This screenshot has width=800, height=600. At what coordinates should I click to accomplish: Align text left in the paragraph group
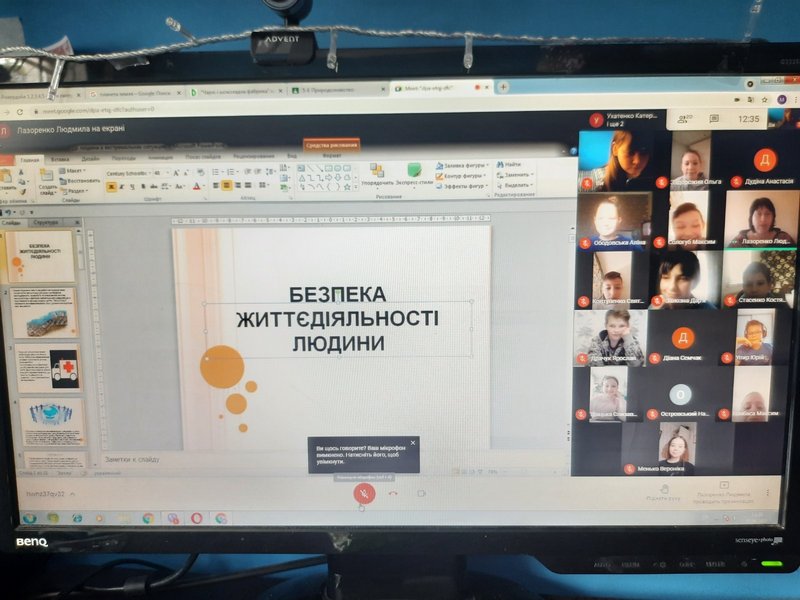point(216,186)
